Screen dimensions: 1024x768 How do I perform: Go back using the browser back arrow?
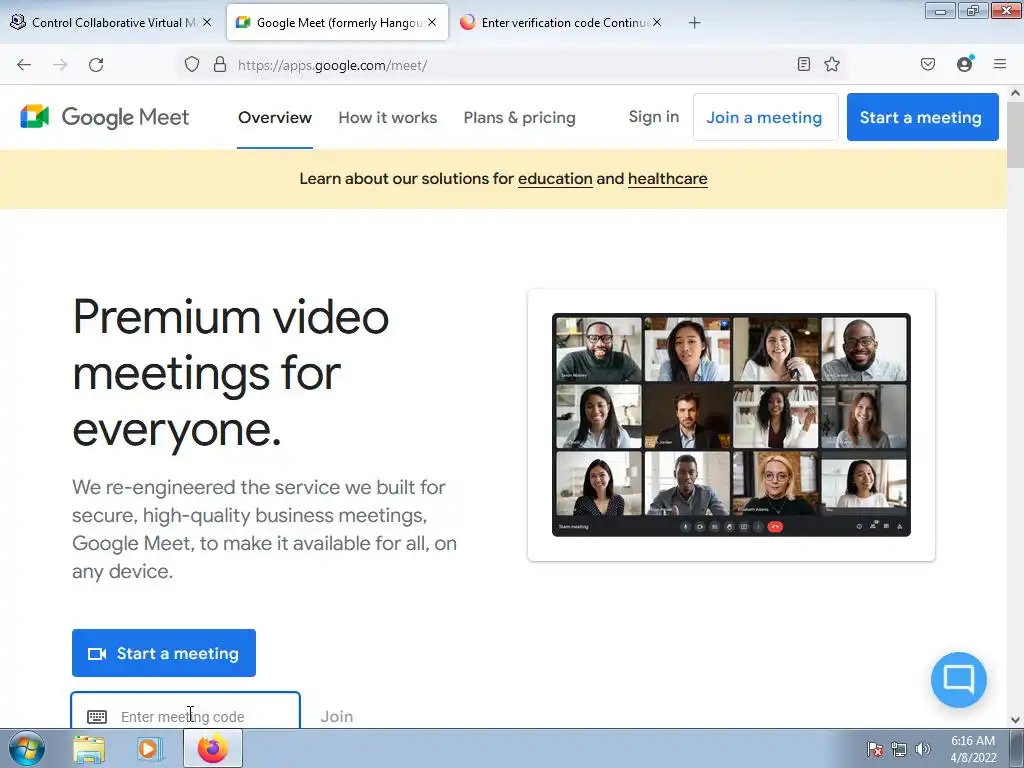pos(24,65)
